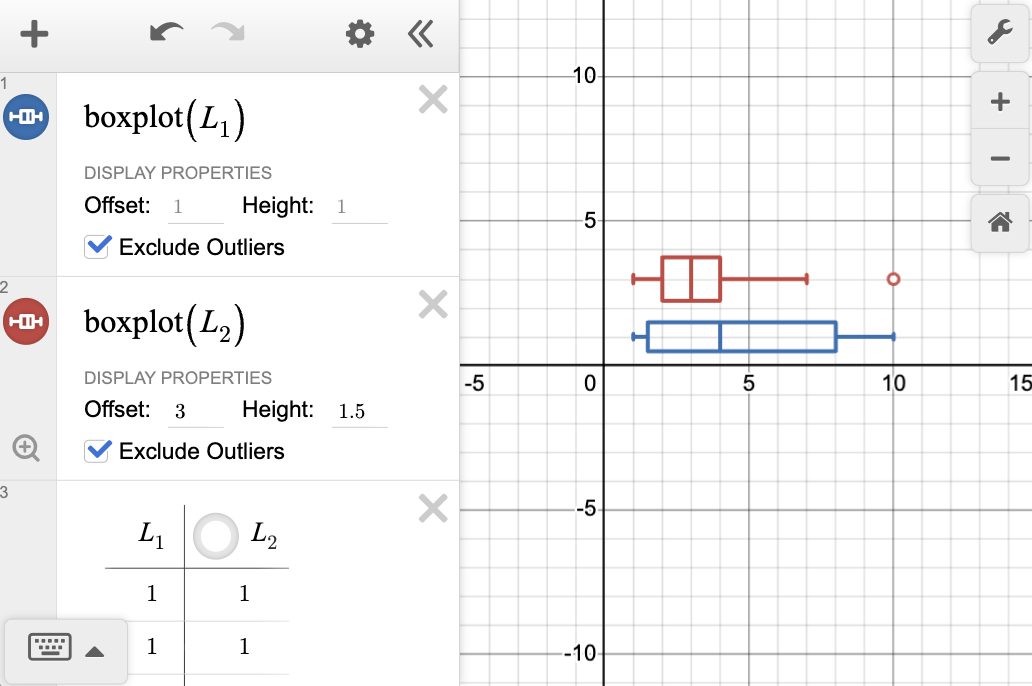Zoom out on the graph
Image resolution: width=1032 pixels, height=686 pixels.
coord(999,158)
